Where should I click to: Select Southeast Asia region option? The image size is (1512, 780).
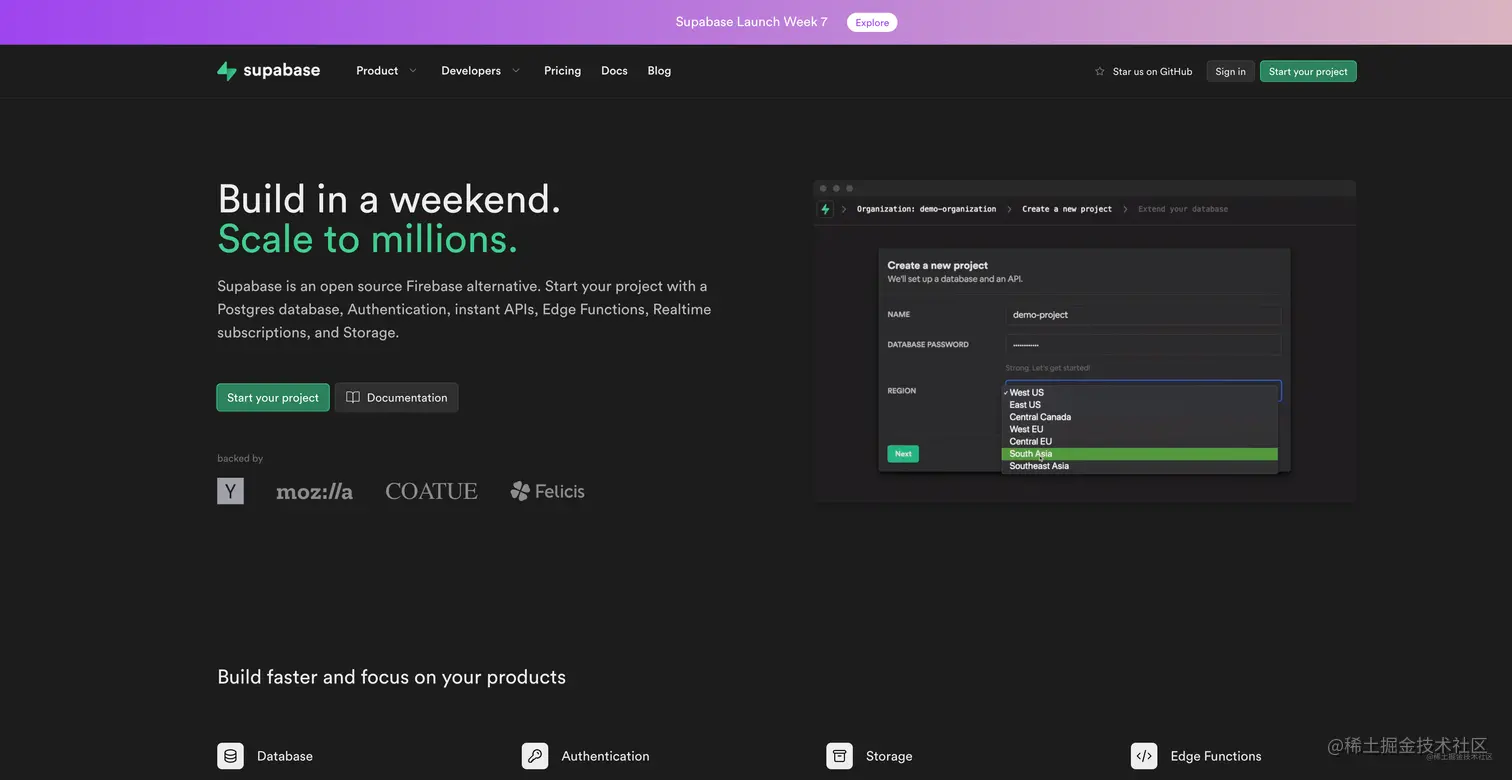click(x=1140, y=466)
